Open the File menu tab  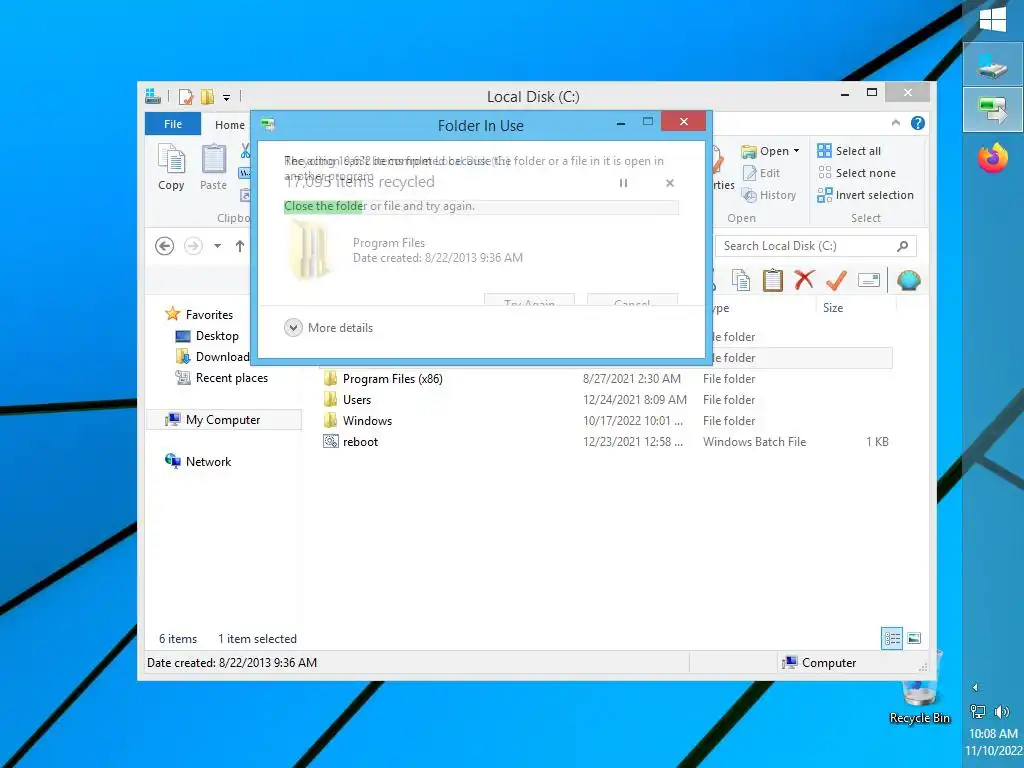(173, 124)
